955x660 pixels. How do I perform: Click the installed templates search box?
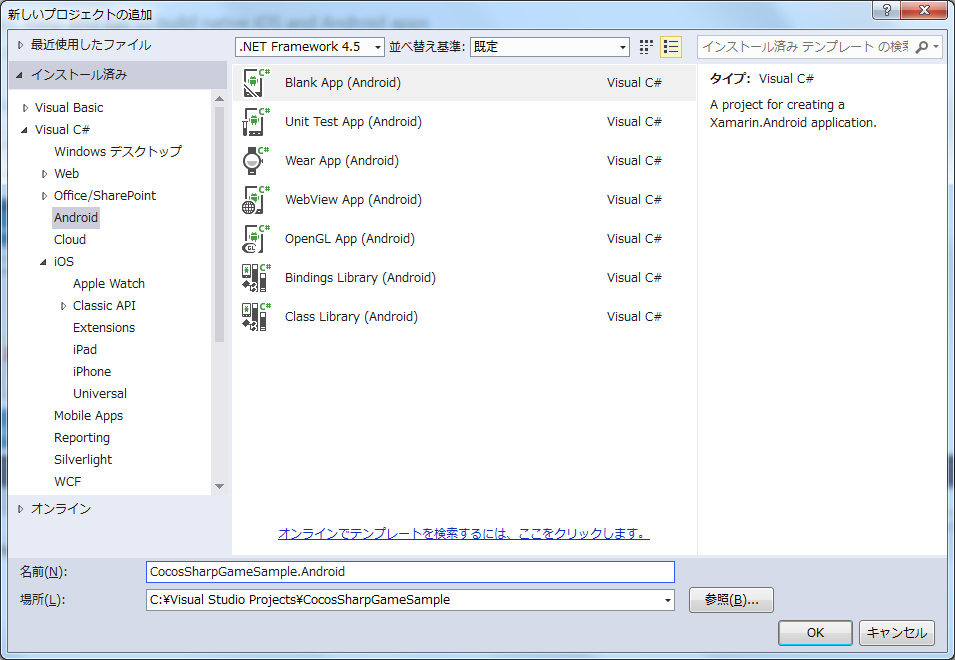(x=805, y=47)
